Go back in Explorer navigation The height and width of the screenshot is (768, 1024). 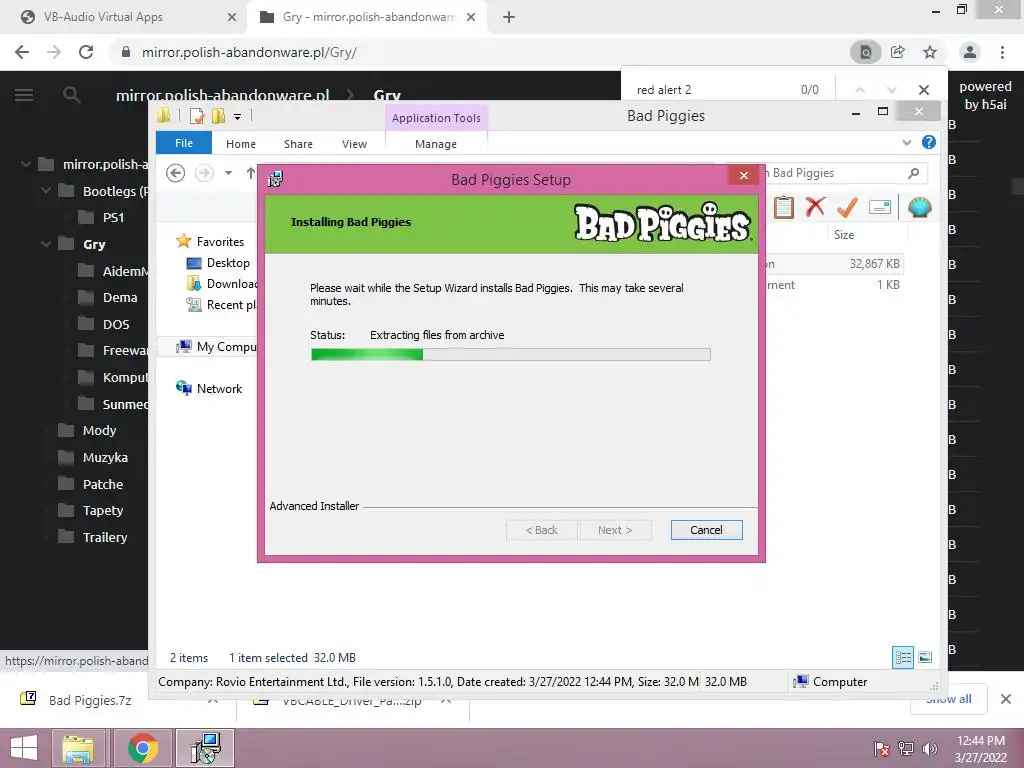pyautogui.click(x=175, y=173)
